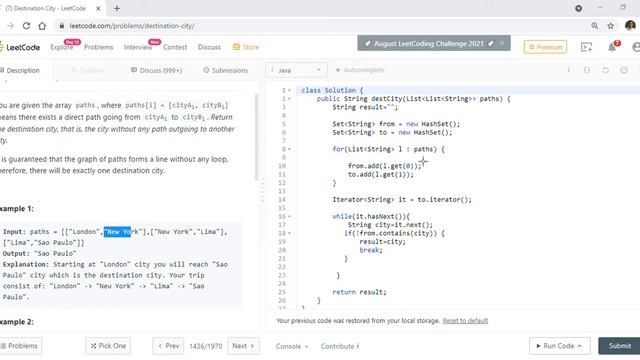Go to Prev problem
The image size is (640, 360).
coord(168,346)
